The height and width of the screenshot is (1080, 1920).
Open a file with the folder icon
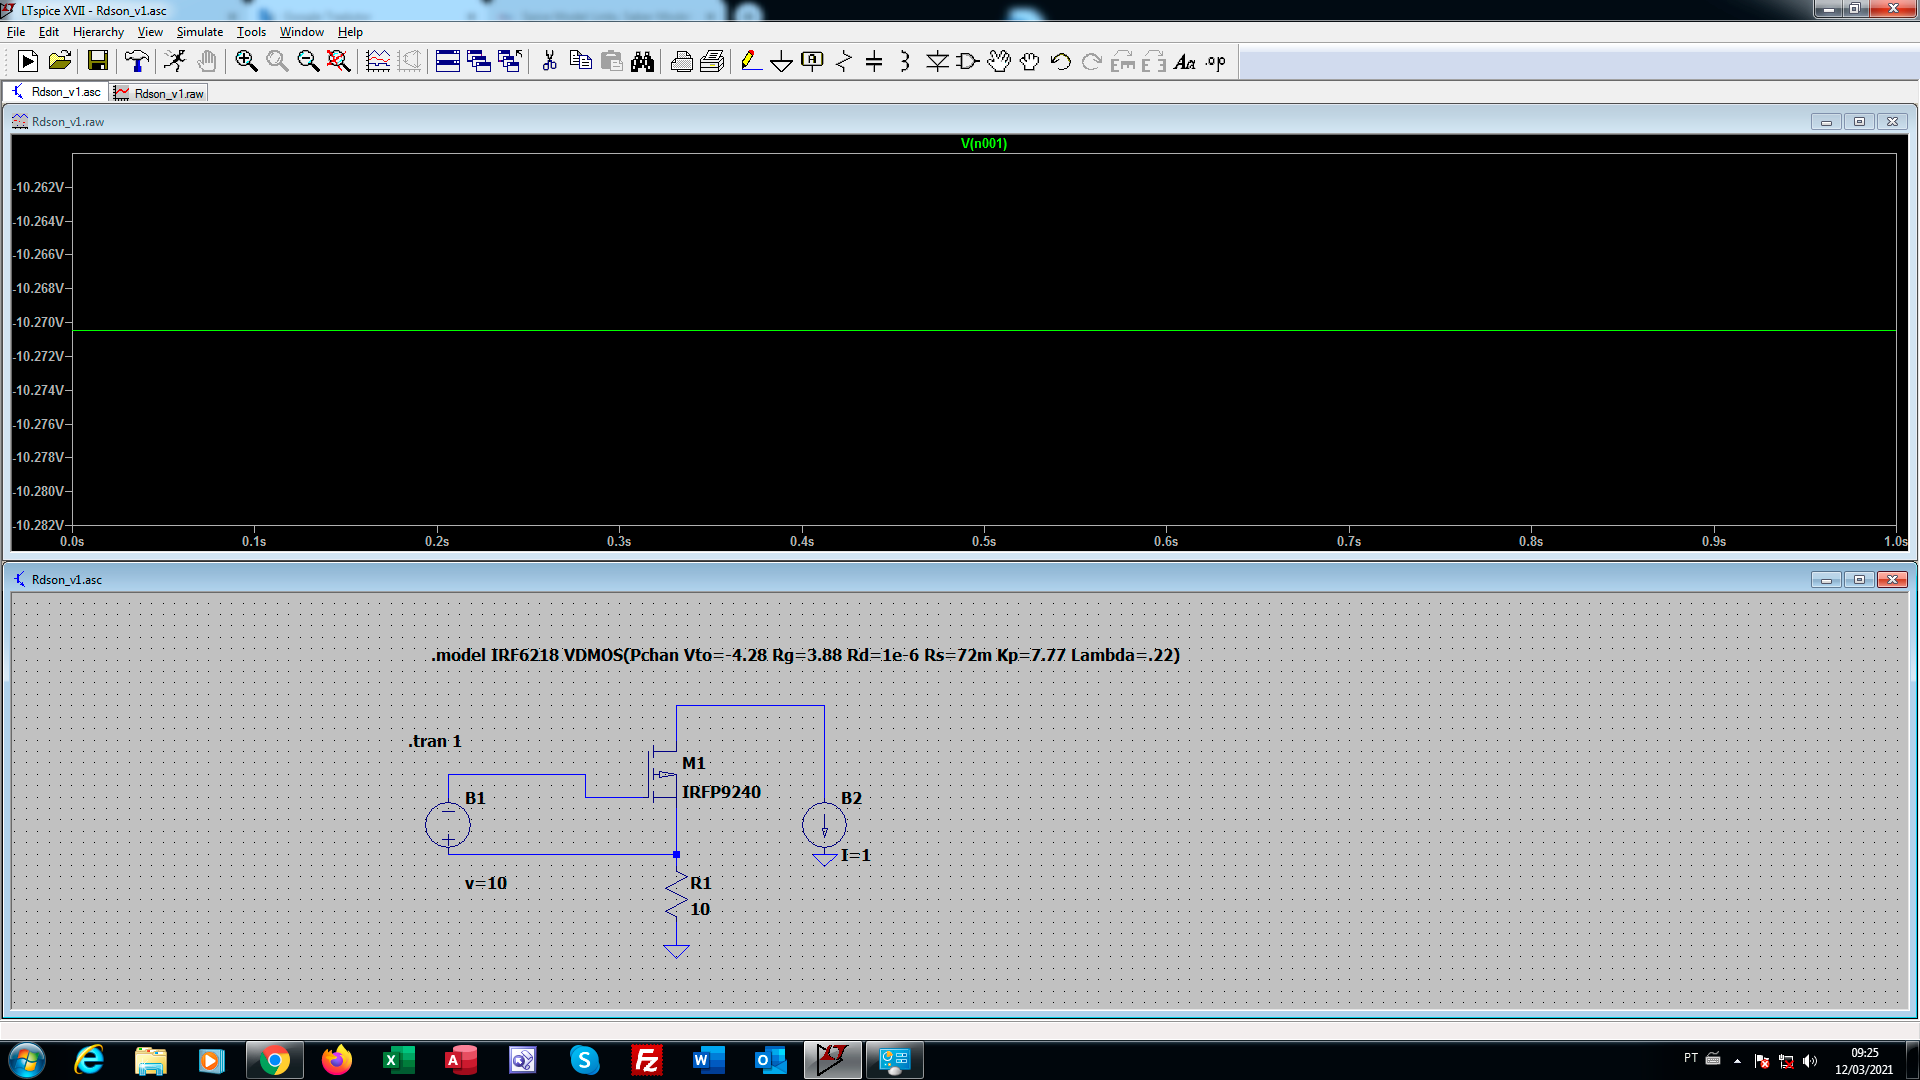point(60,62)
